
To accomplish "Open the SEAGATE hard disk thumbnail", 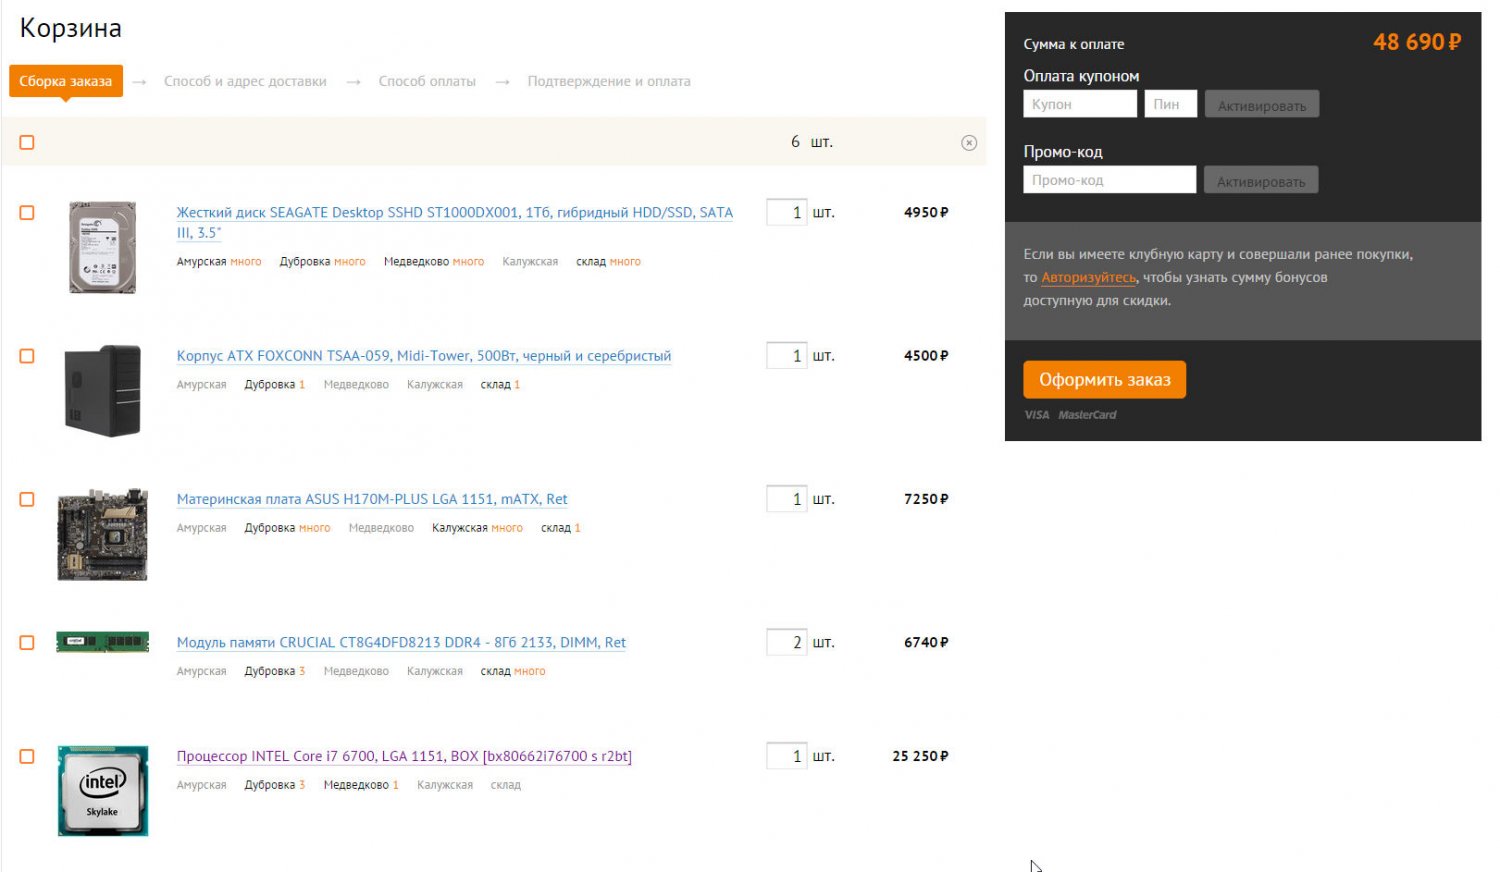I will click(x=102, y=247).
